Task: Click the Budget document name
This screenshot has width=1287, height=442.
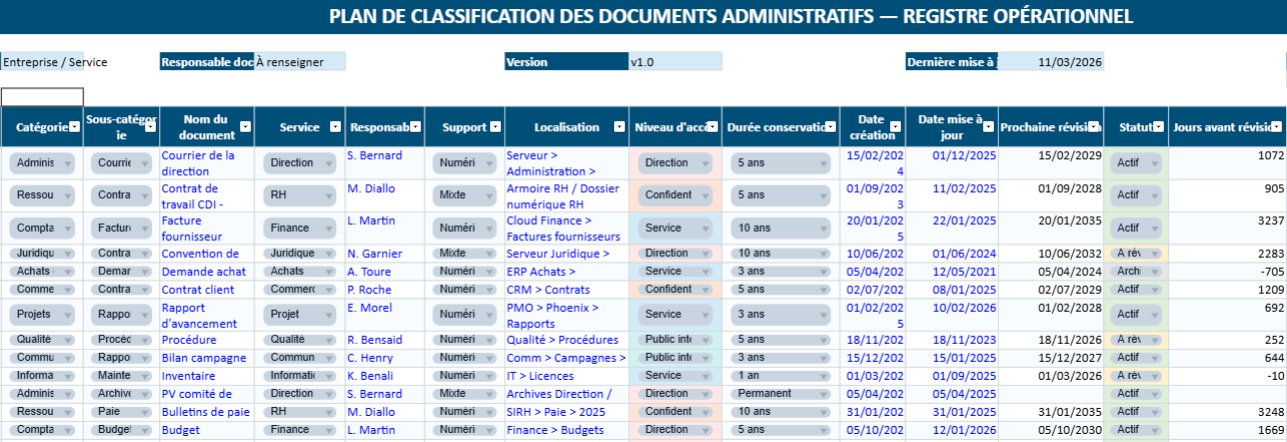Action: 182,430
